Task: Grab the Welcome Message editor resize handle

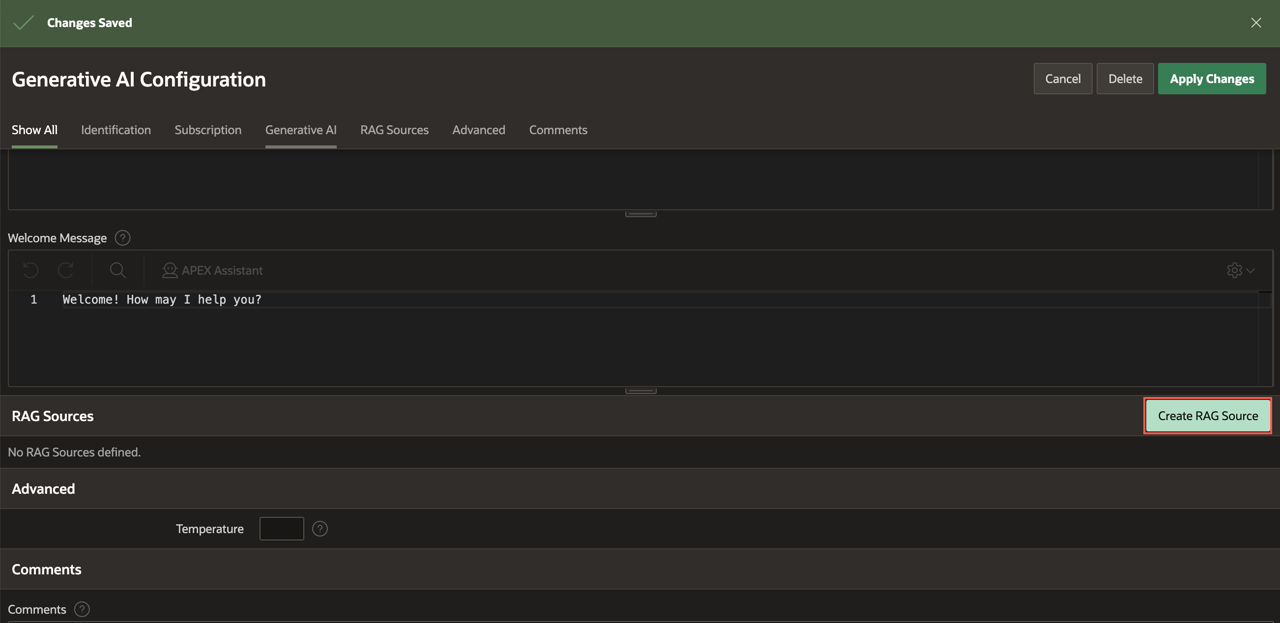Action: tap(640, 391)
